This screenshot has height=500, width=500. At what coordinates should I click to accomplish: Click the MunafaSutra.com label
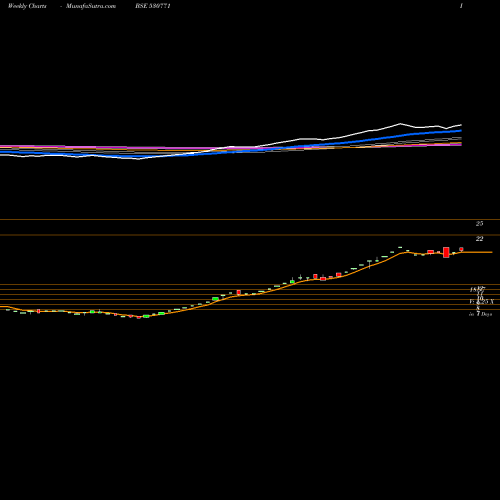[x=91, y=6]
